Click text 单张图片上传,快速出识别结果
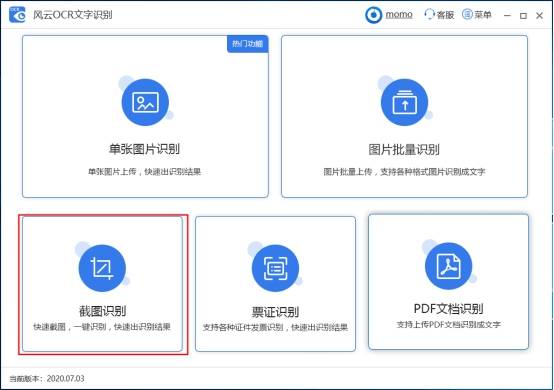Screen dimensions: 554x390 (x=144, y=172)
